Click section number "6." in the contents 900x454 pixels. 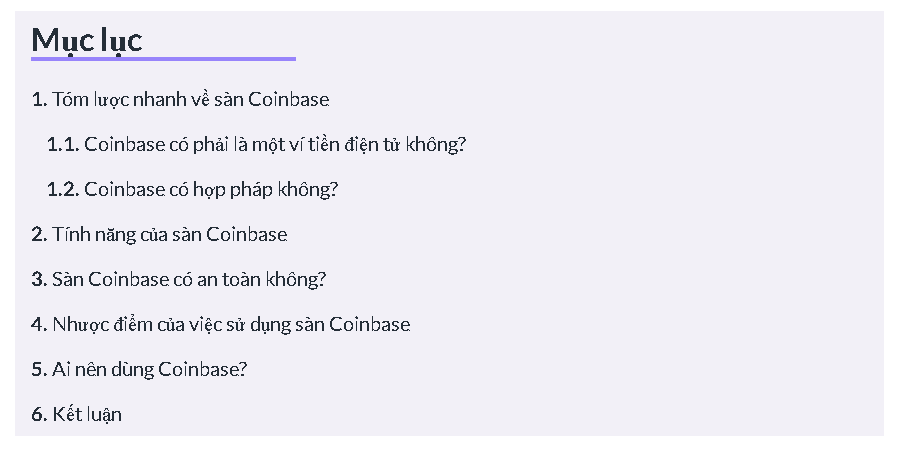pos(39,415)
